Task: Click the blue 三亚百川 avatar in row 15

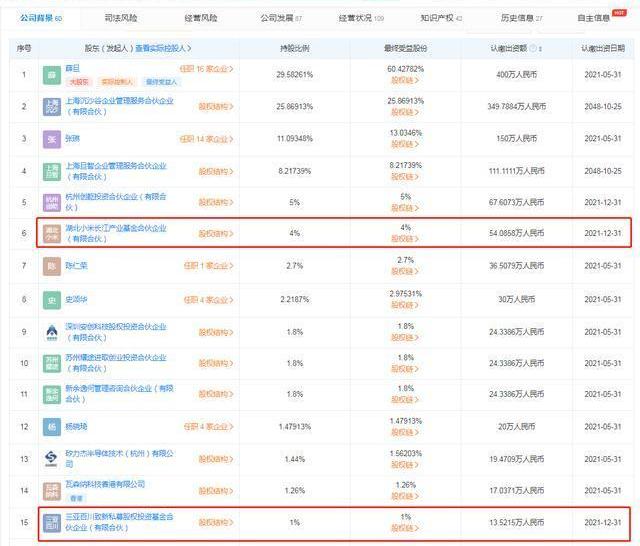Action: click(52, 523)
